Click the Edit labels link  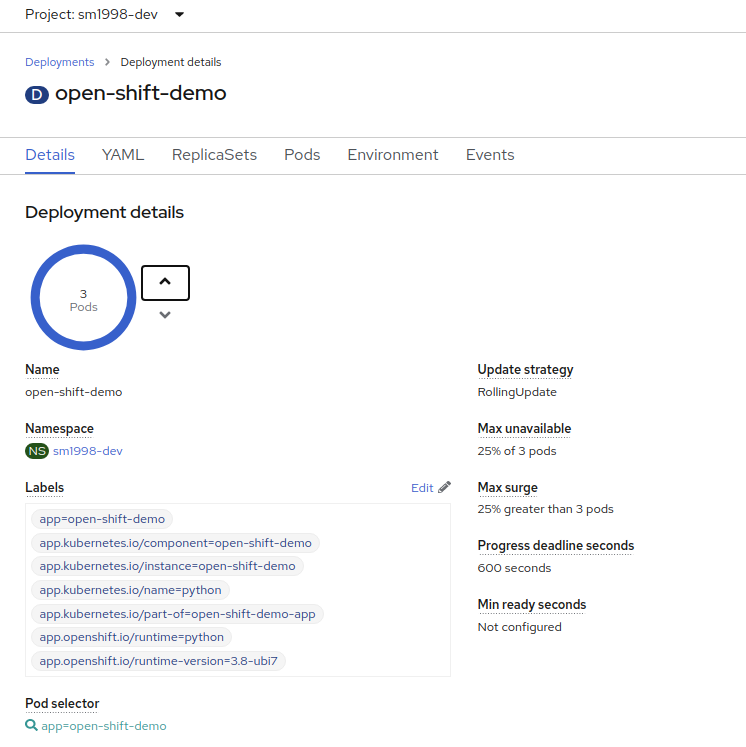(x=422, y=488)
